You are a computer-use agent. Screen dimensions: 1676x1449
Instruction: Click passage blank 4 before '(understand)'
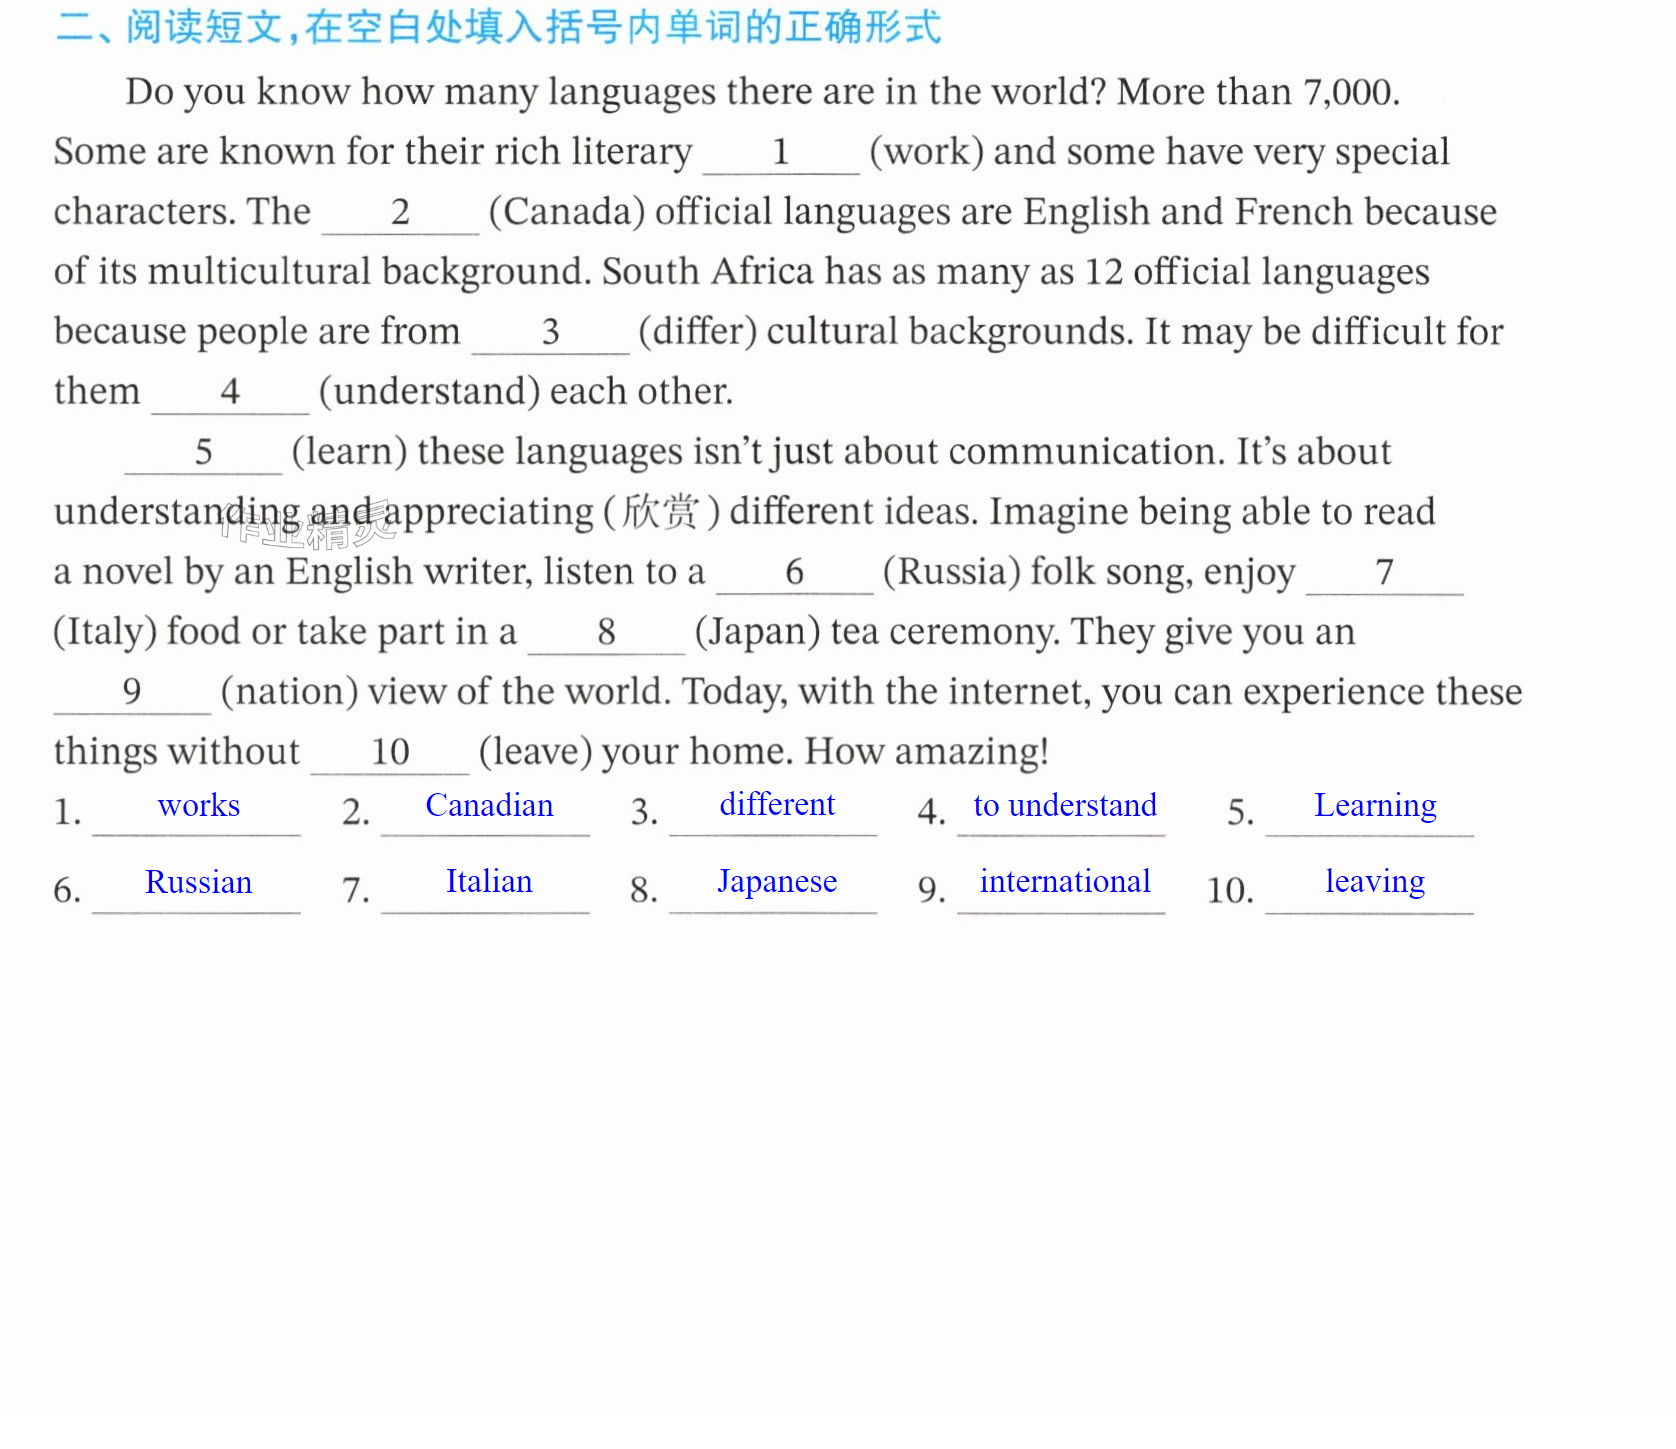(231, 393)
